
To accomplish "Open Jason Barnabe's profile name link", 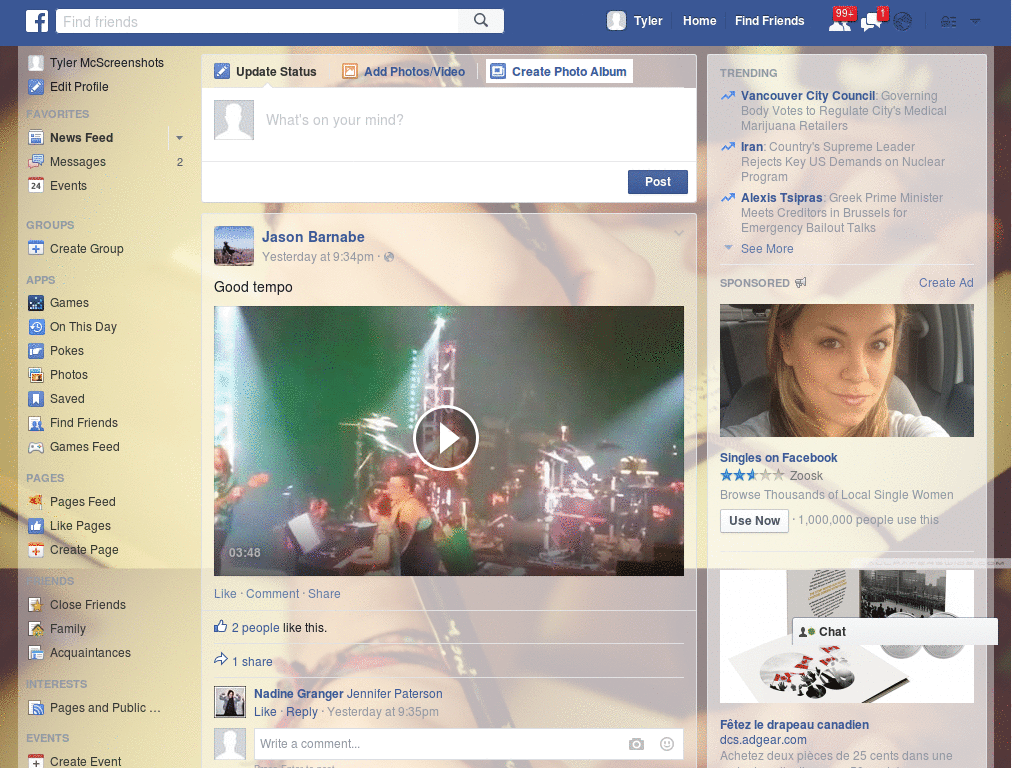I will 313,237.
